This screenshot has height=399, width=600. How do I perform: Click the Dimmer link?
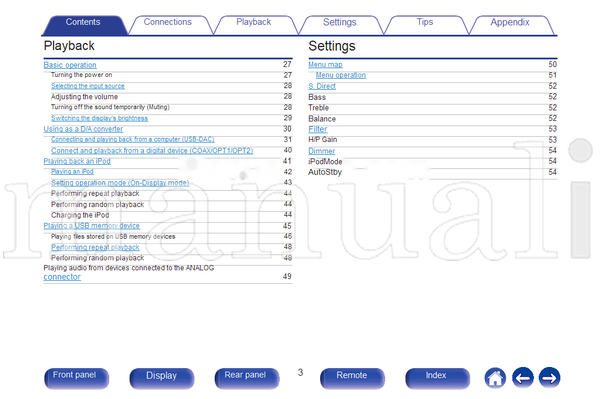[321, 151]
